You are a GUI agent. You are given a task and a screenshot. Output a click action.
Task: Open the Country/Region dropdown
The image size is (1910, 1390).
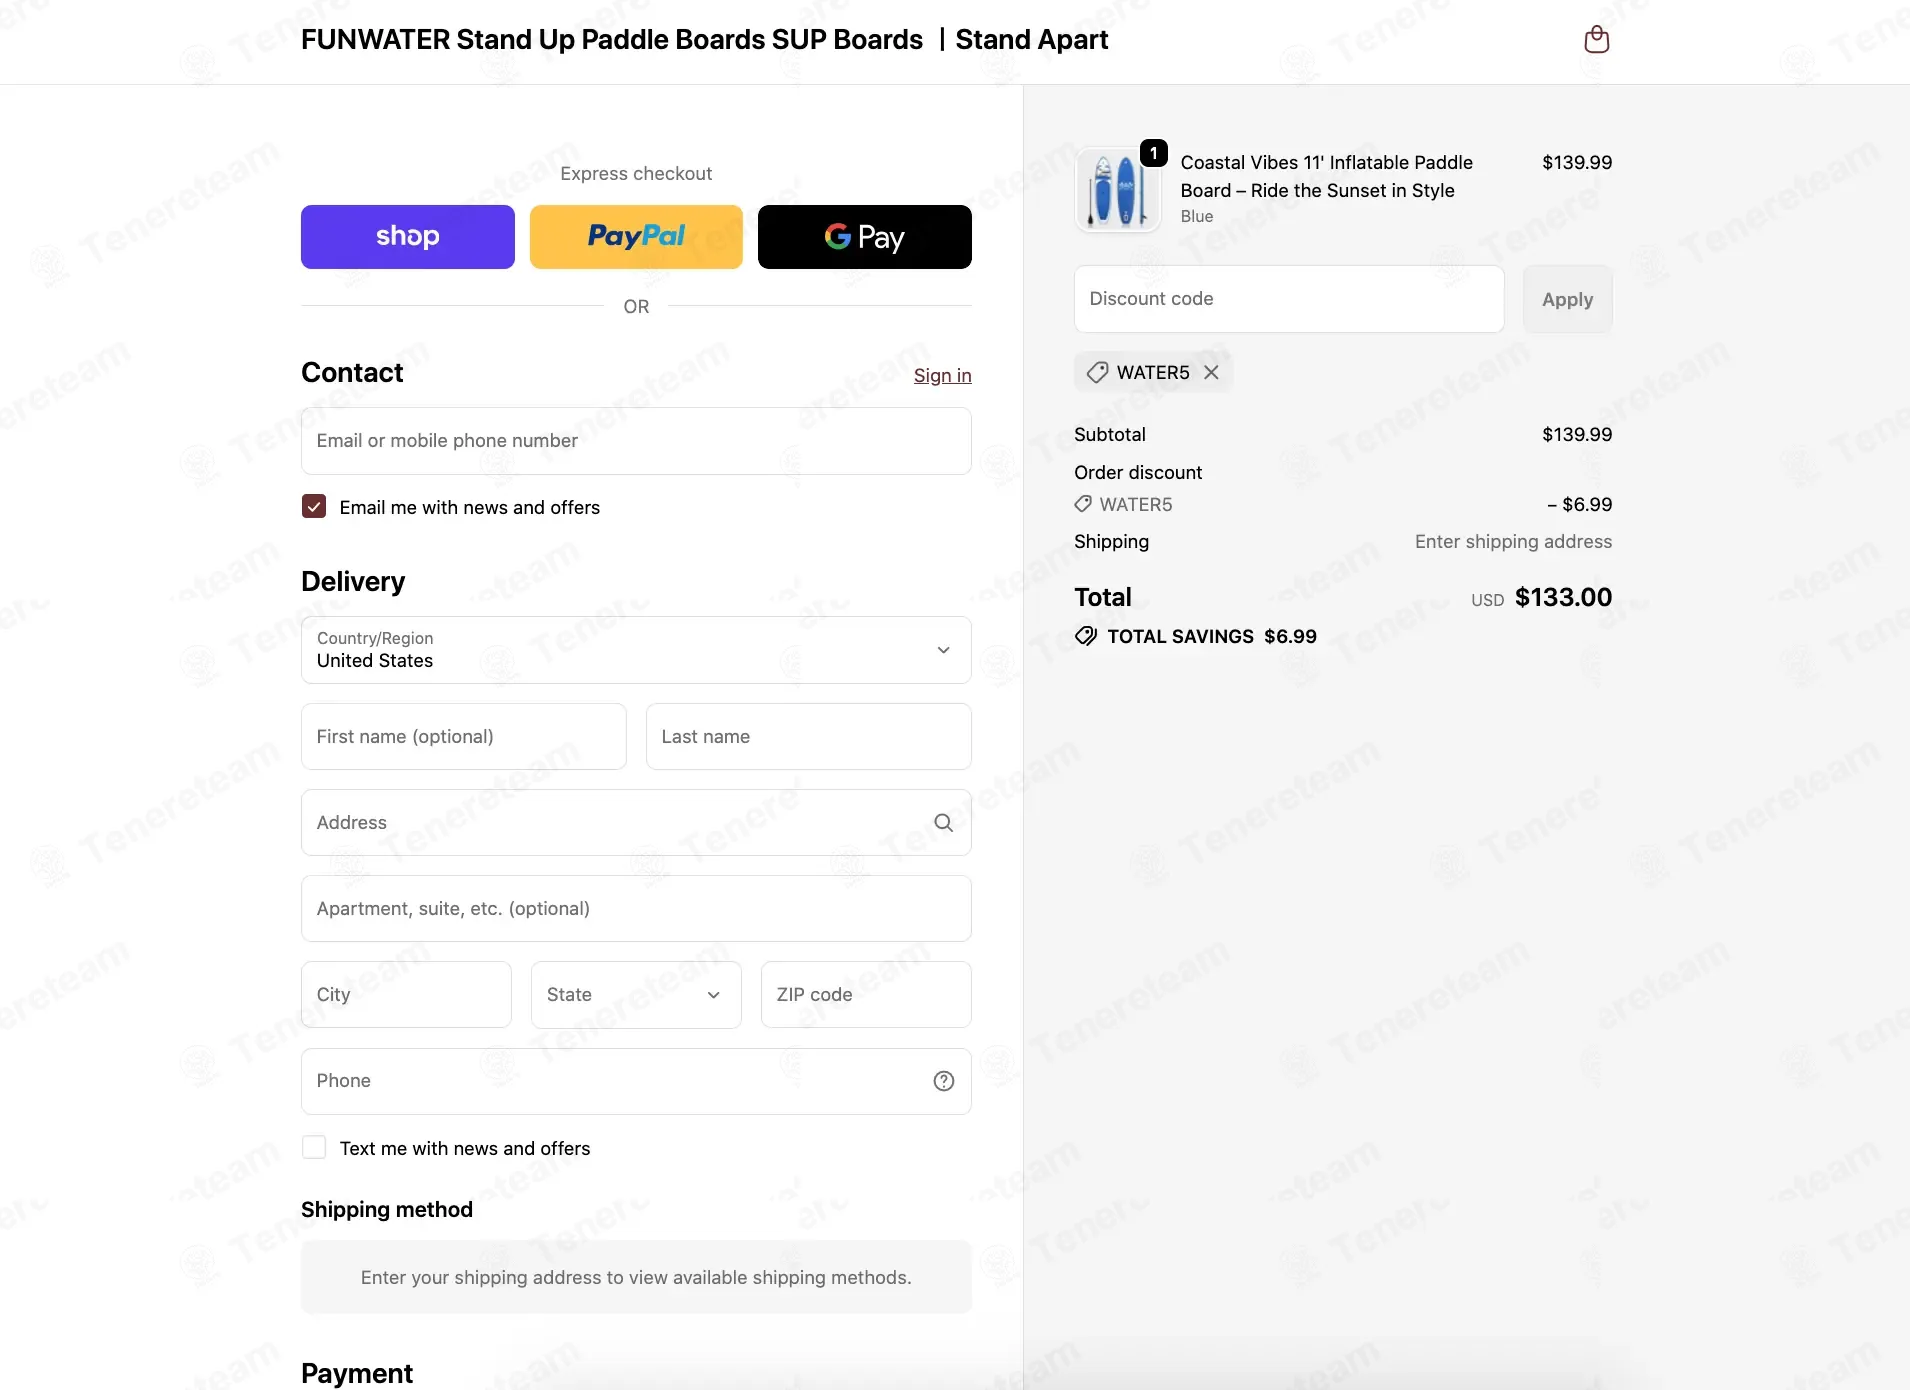[636, 650]
